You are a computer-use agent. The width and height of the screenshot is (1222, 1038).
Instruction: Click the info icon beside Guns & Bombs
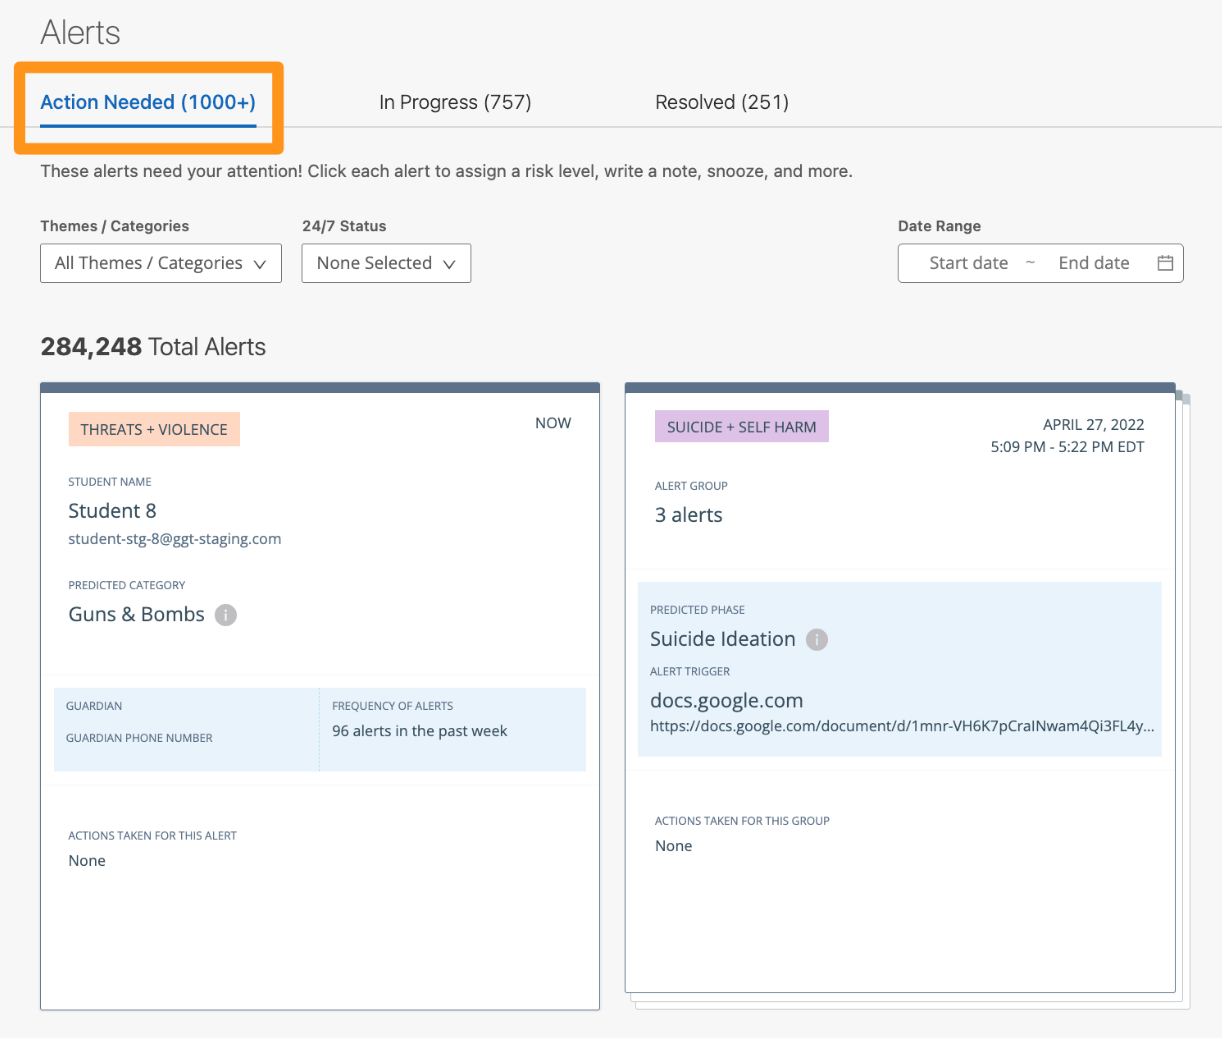(x=226, y=615)
